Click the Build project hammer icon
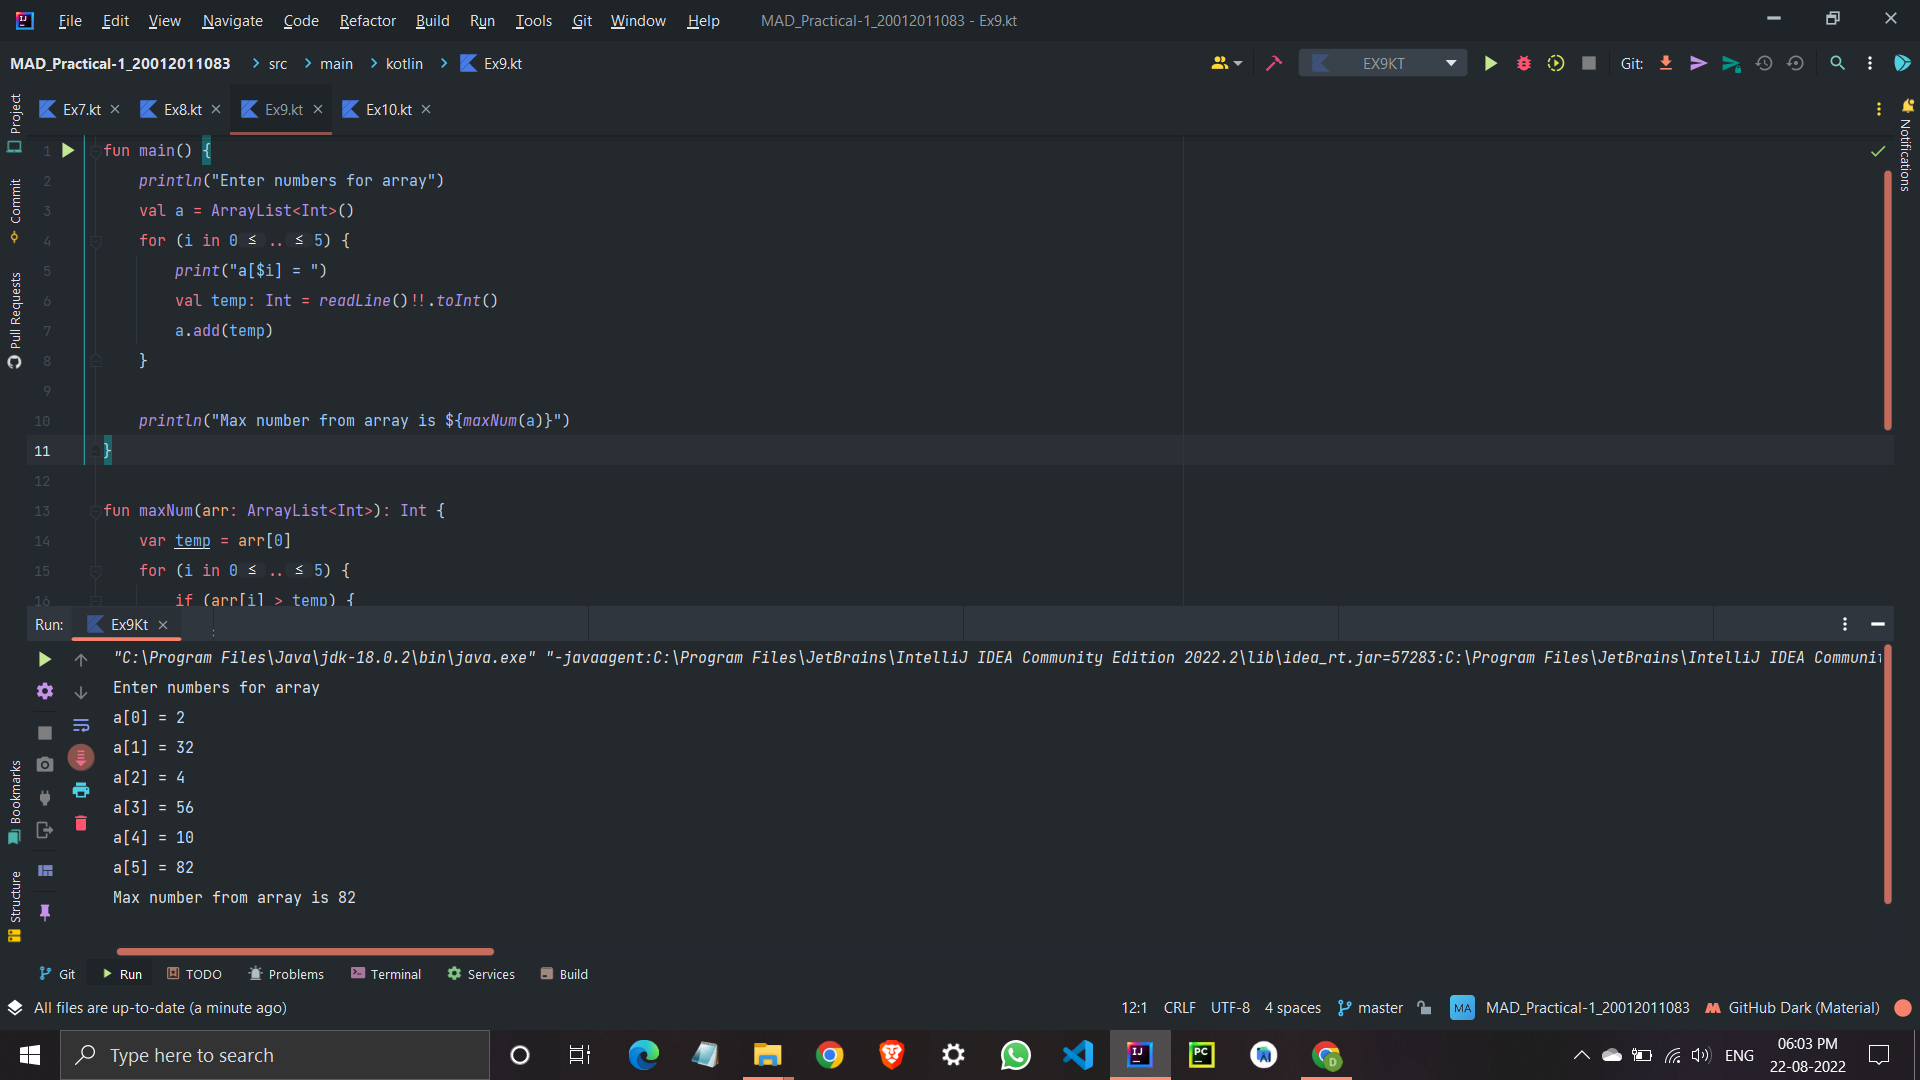1920x1080 pixels. (1273, 63)
